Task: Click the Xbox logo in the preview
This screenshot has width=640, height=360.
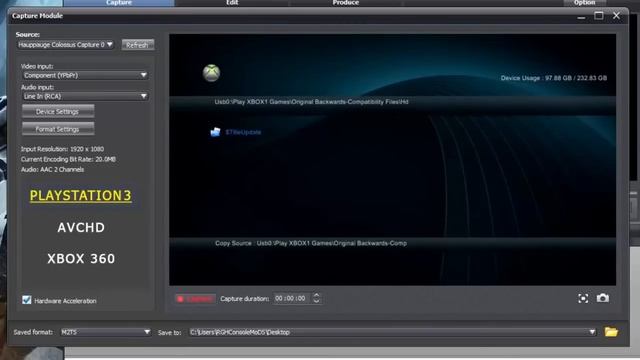Action: 211,73
